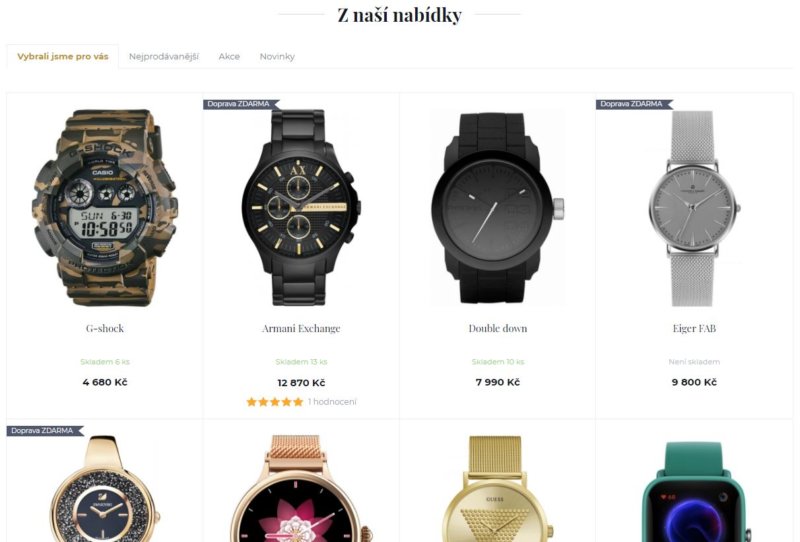Open the Armani Exchange product title link
Image resolution: width=800 pixels, height=542 pixels.
[x=301, y=328]
